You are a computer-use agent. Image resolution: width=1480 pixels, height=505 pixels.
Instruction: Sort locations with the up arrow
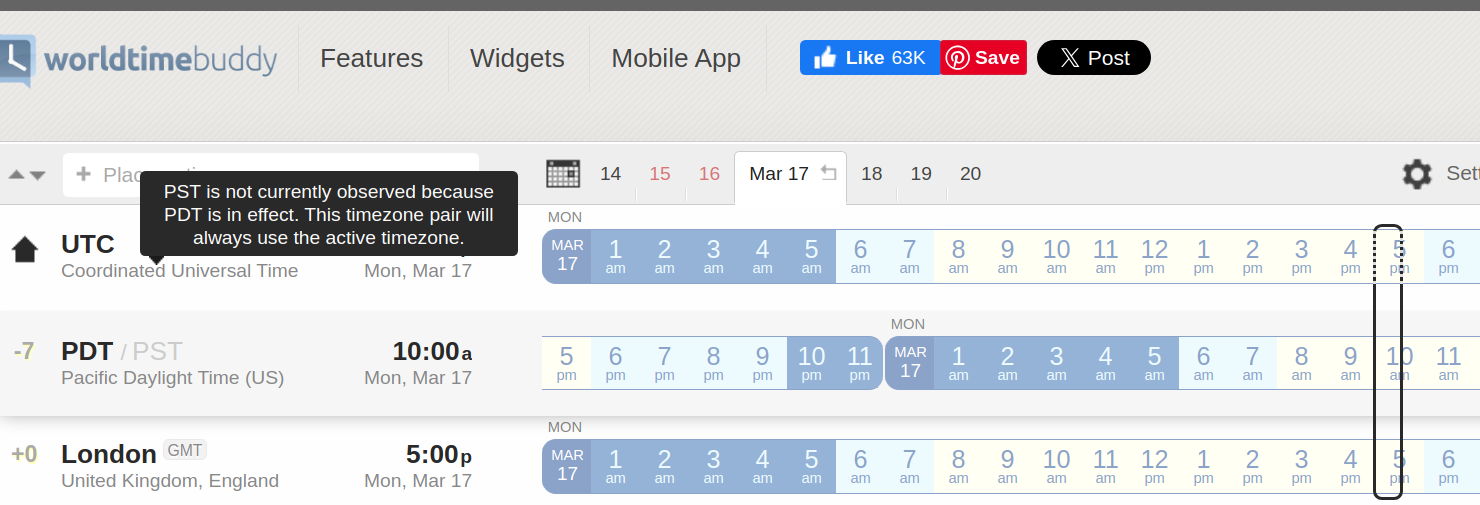17,175
